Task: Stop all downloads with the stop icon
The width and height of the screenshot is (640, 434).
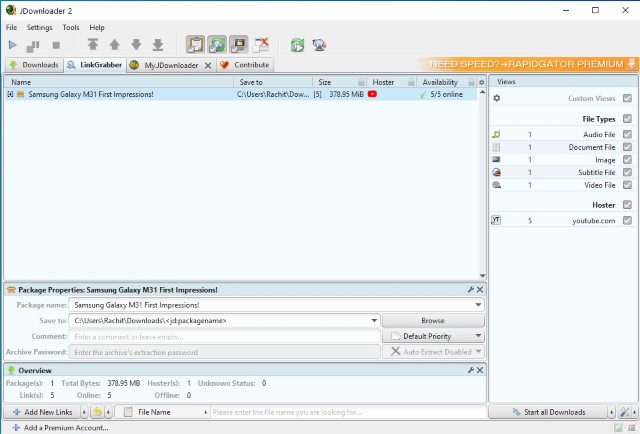Action: tap(56, 45)
